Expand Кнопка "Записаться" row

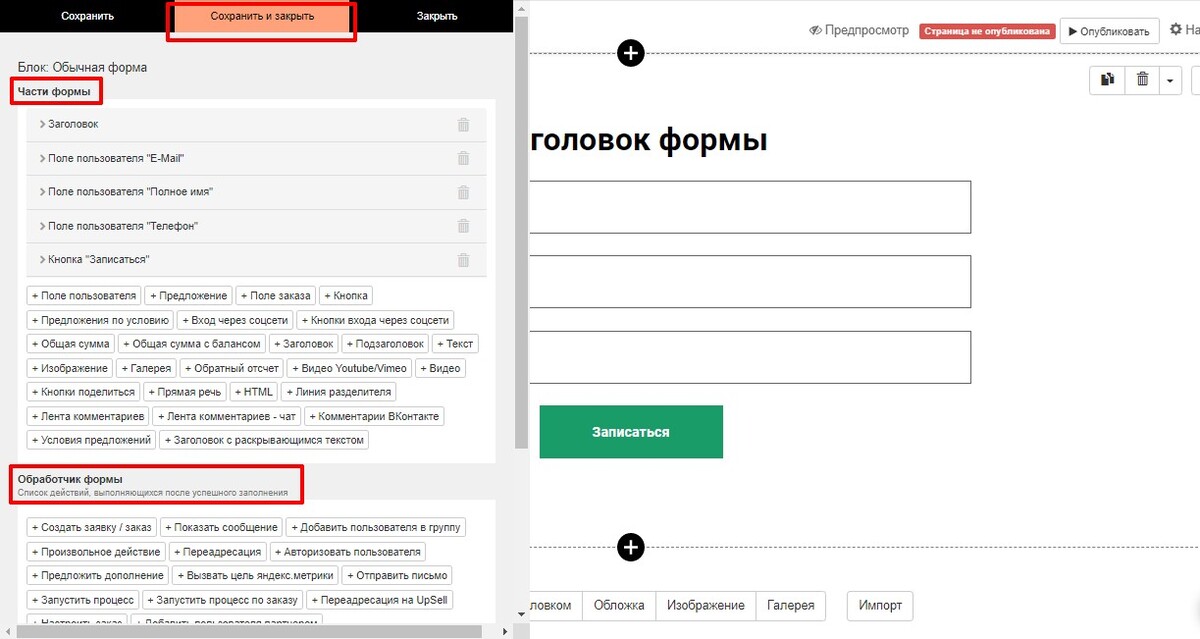click(256, 260)
